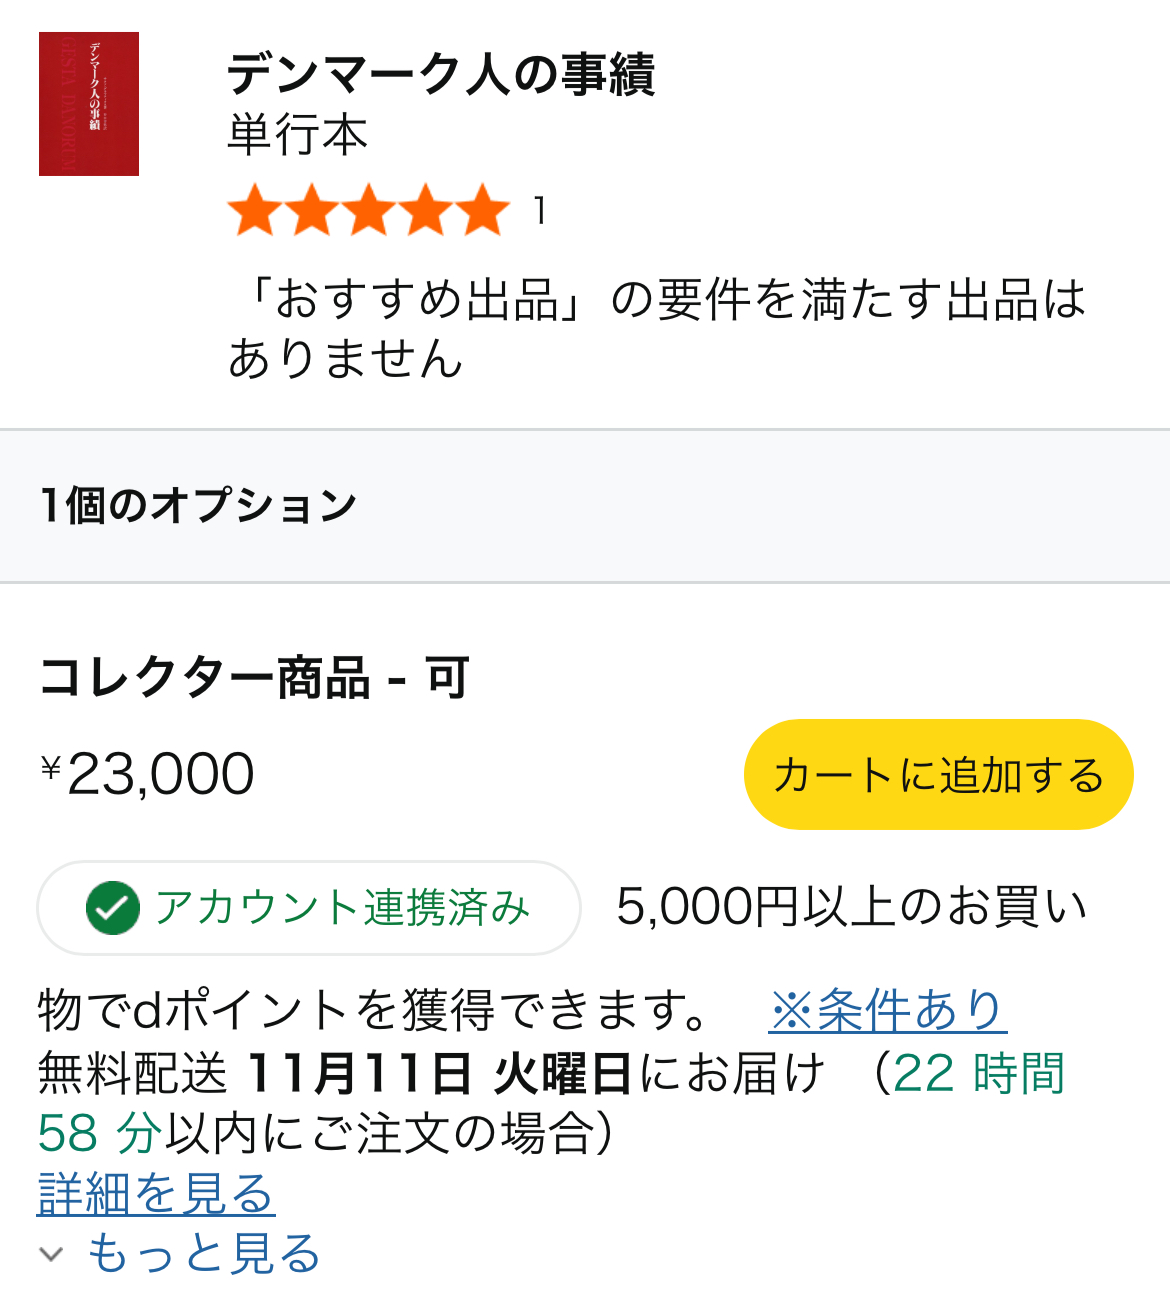Viewport: 1170px width, 1305px height.
Task: Click the fifth orange rating star
Action: [483, 211]
